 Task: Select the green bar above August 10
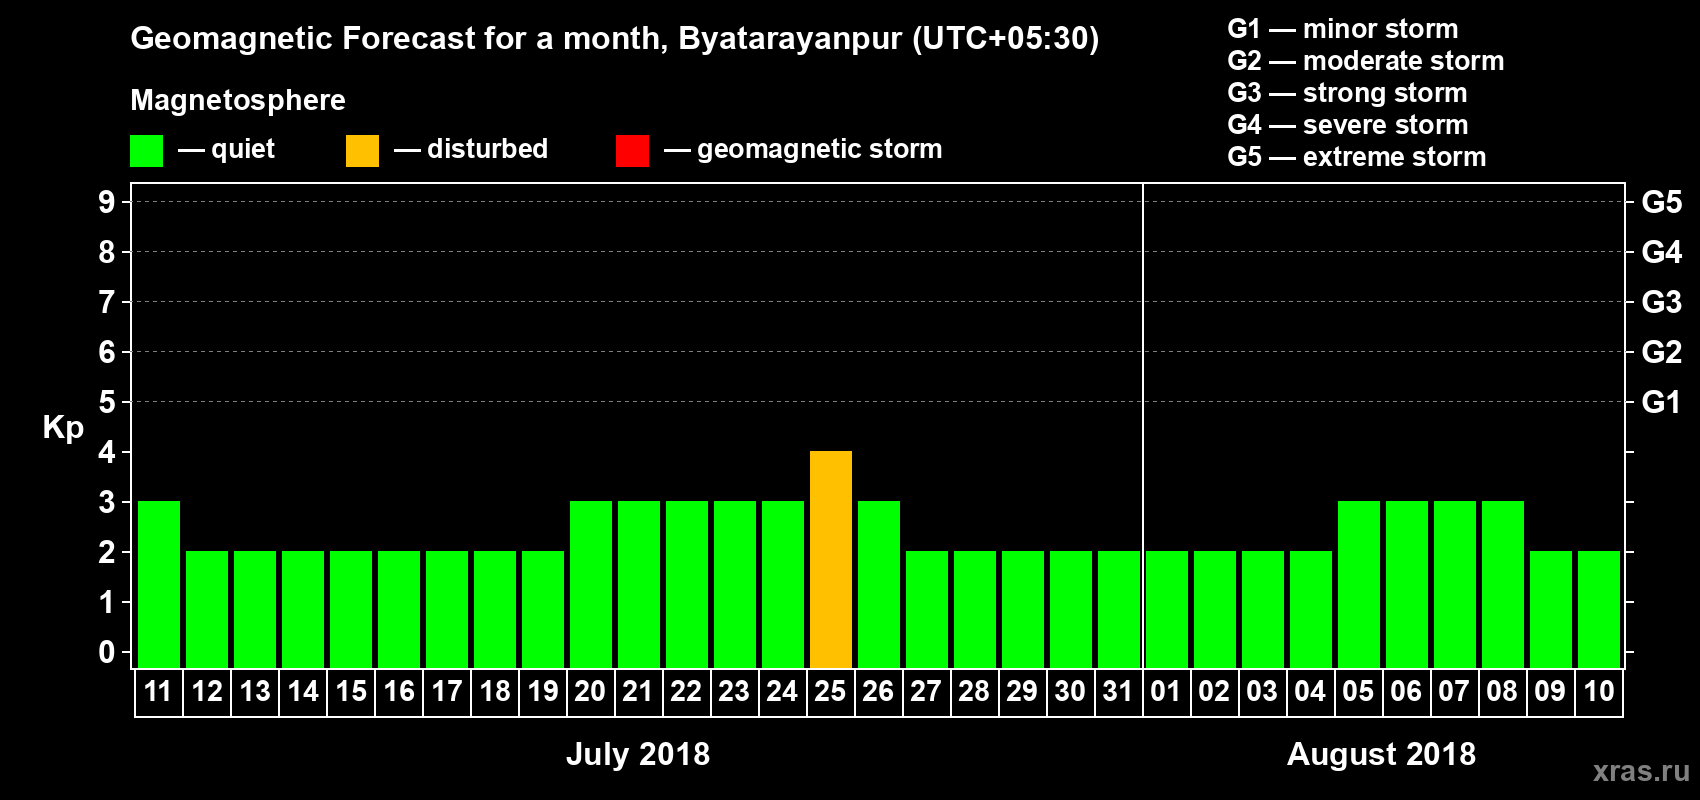[x=1598, y=610]
